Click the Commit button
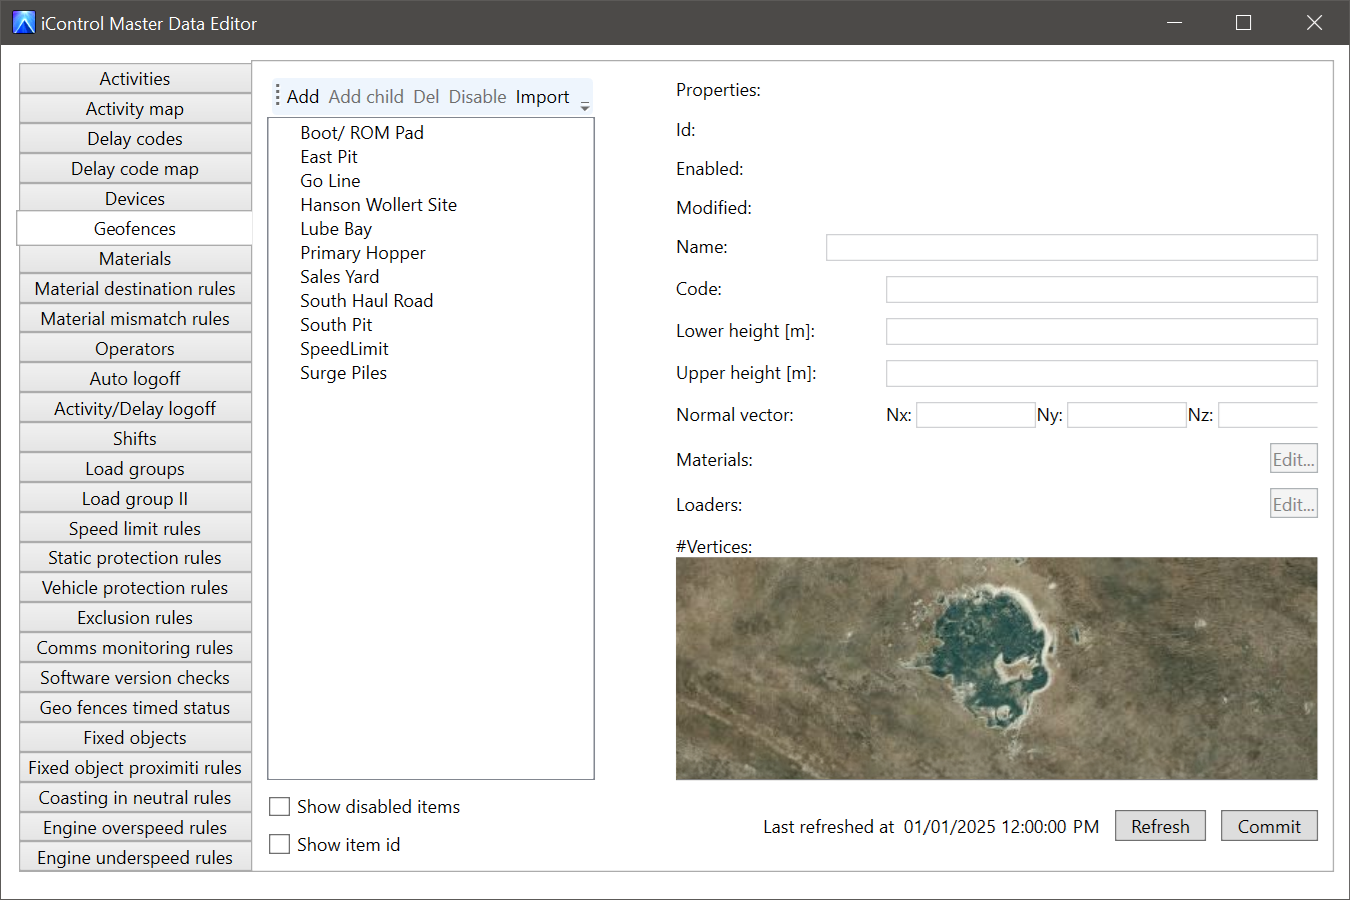This screenshot has width=1350, height=900. (1269, 826)
